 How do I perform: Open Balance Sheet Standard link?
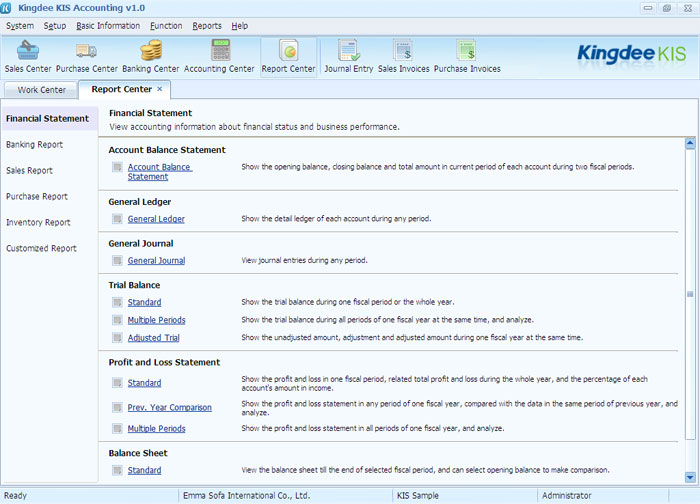click(x=144, y=470)
